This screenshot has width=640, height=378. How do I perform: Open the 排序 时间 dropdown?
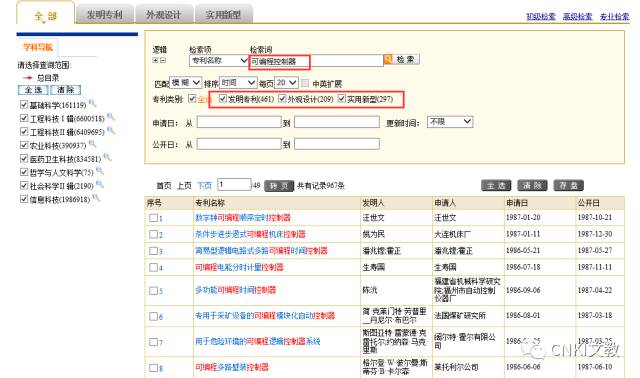tap(238, 83)
